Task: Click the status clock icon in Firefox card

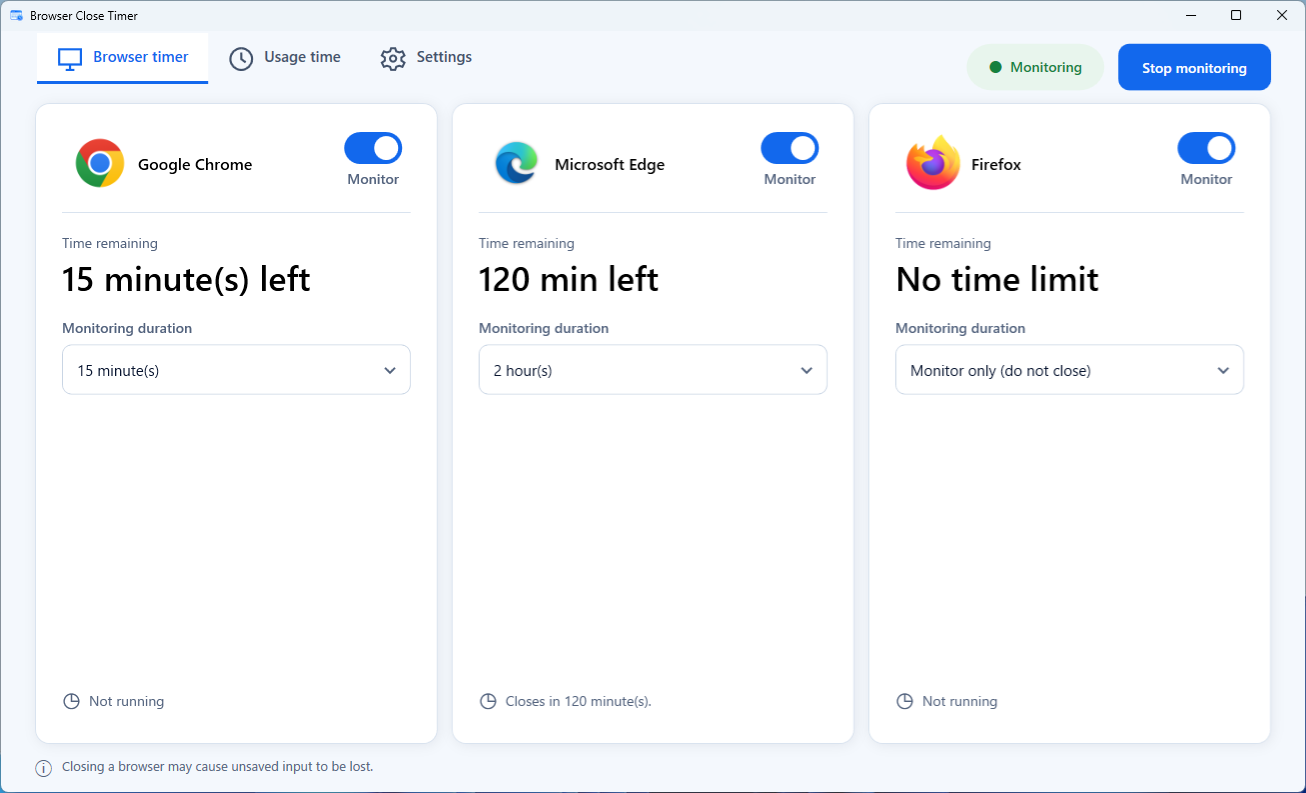Action: (905, 702)
